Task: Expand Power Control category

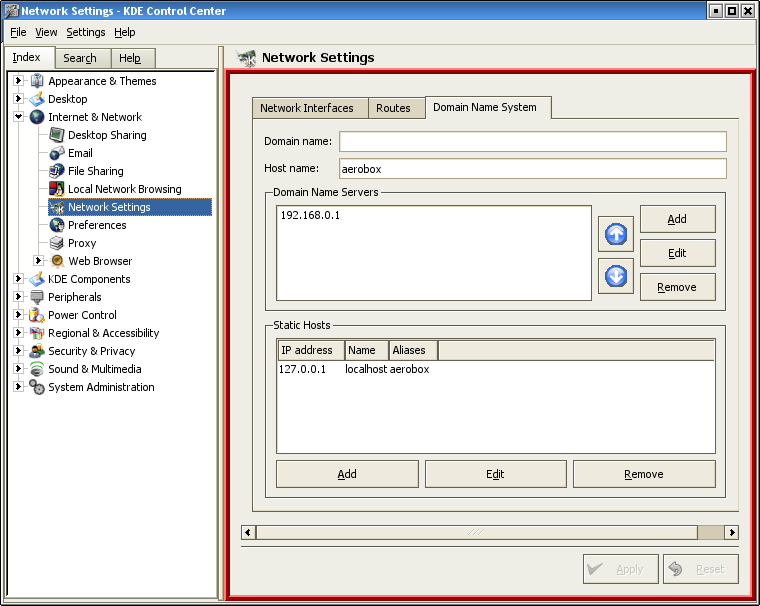Action: point(18,314)
